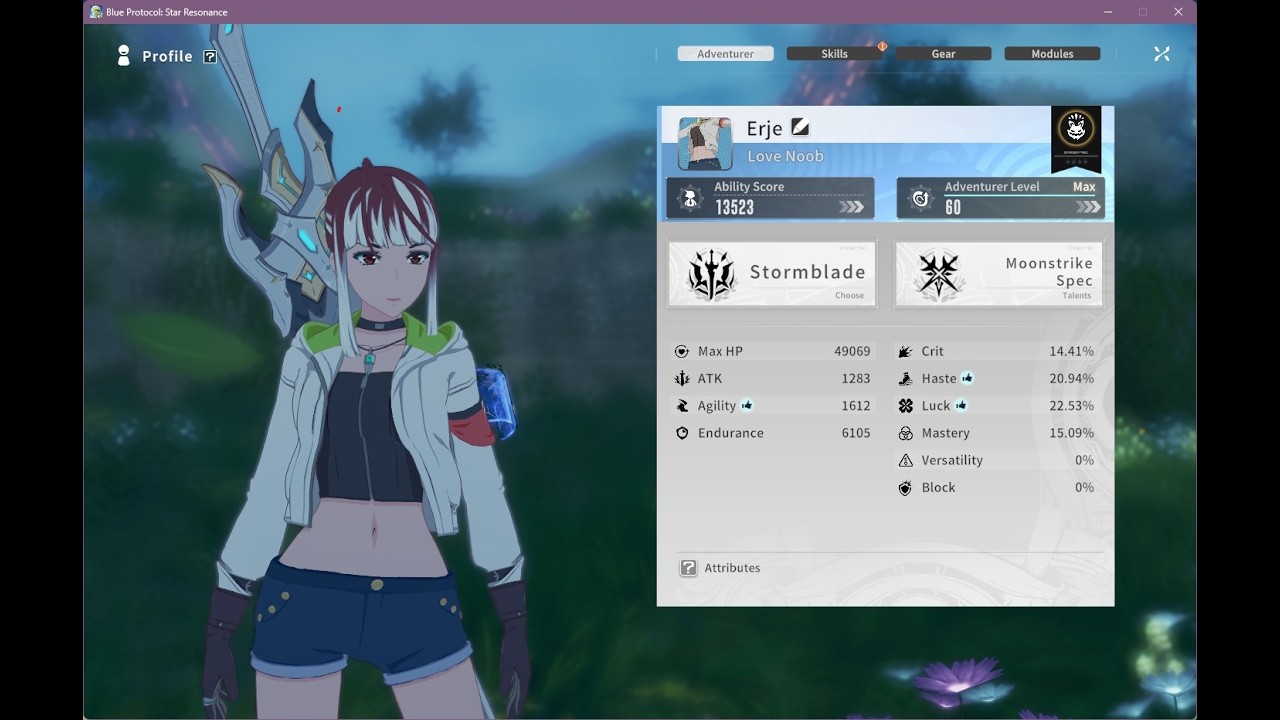Viewport: 1280px width, 720px height.
Task: Click the character avatar portrait thumbnail
Action: 705,144
